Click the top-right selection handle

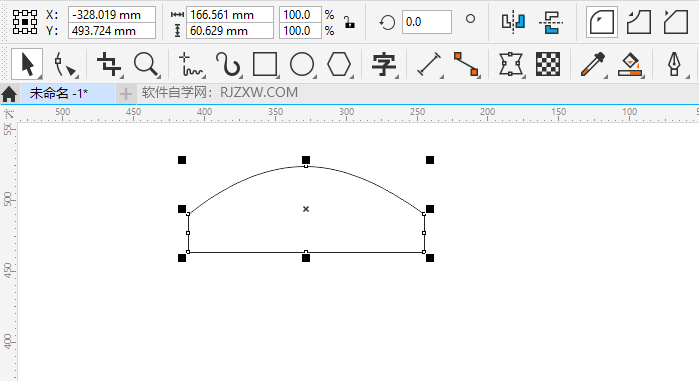pyautogui.click(x=430, y=160)
